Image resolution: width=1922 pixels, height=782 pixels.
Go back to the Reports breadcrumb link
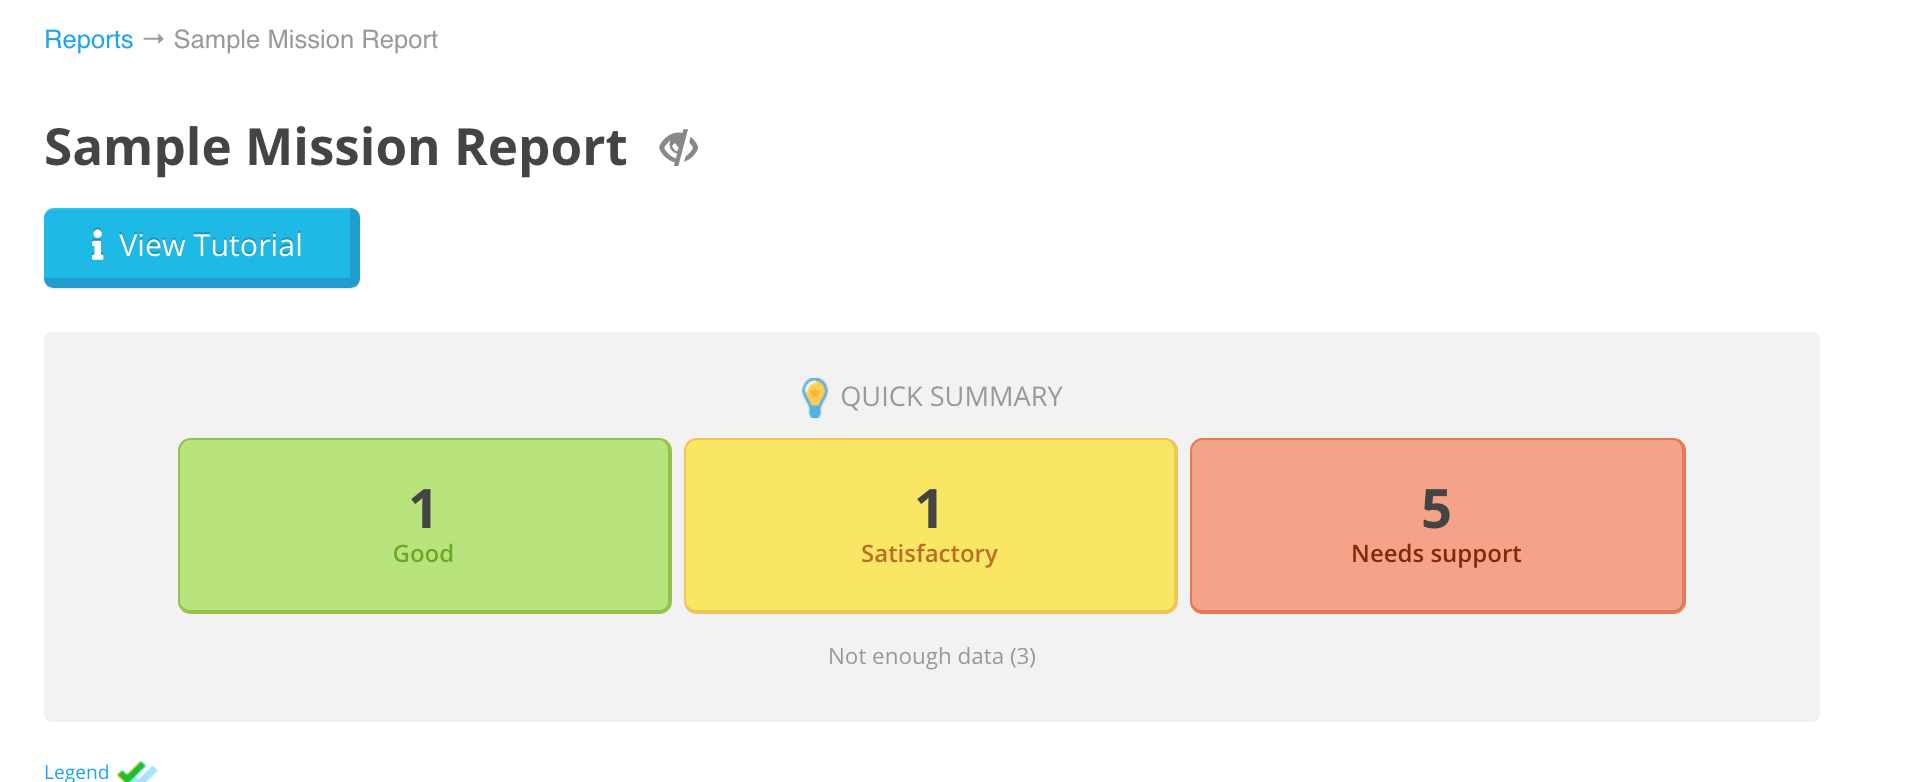tap(89, 39)
